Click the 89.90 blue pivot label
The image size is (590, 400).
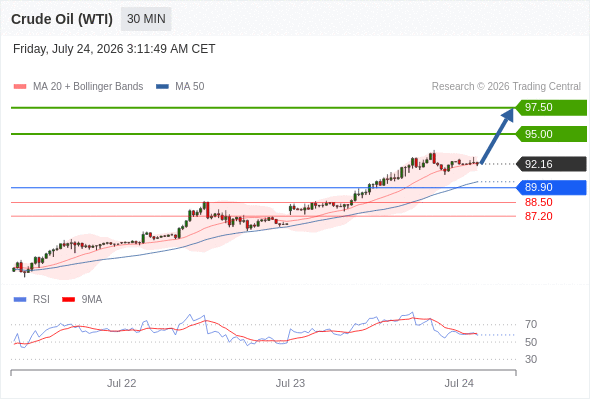pyautogui.click(x=551, y=187)
